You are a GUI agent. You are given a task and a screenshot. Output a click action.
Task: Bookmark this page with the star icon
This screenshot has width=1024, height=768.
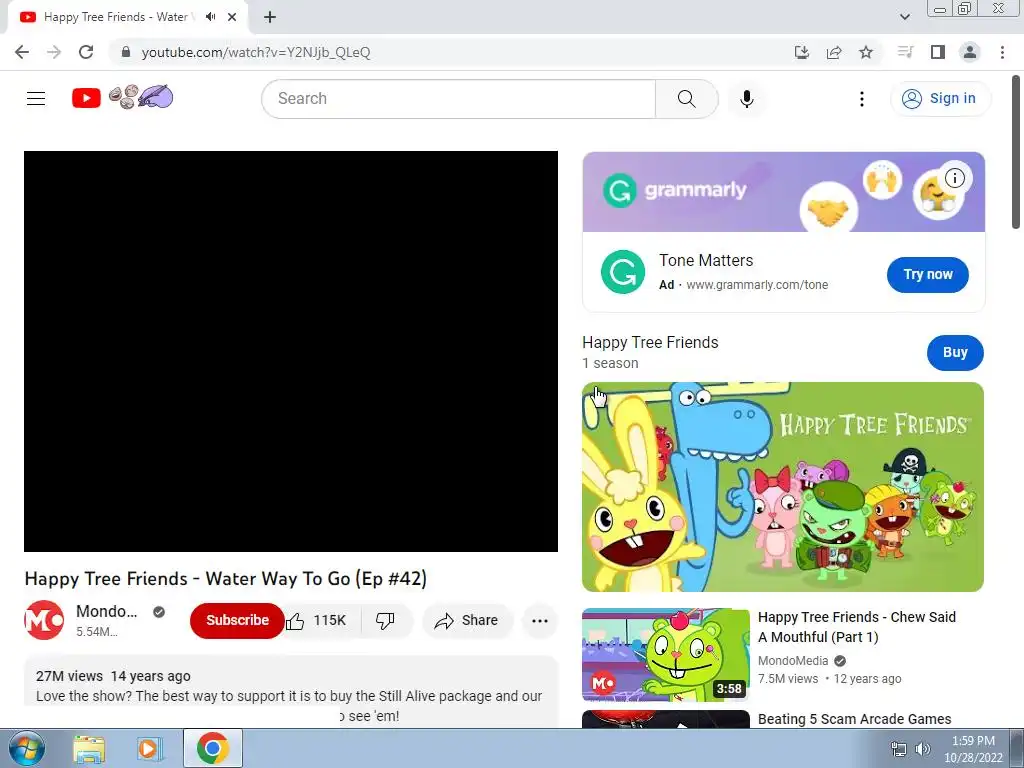tap(866, 52)
